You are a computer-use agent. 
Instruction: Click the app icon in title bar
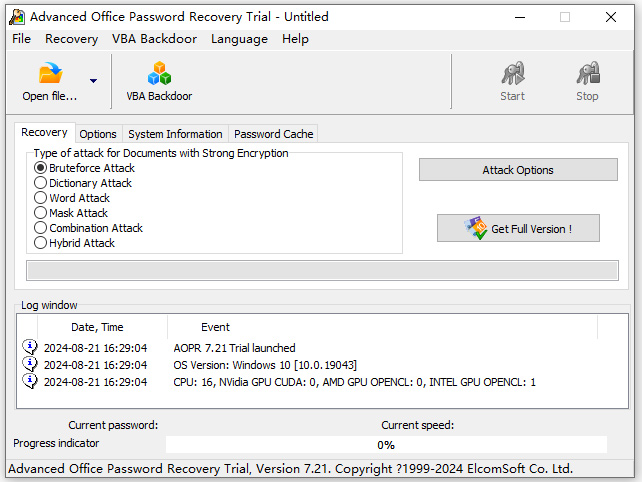[x=17, y=17]
